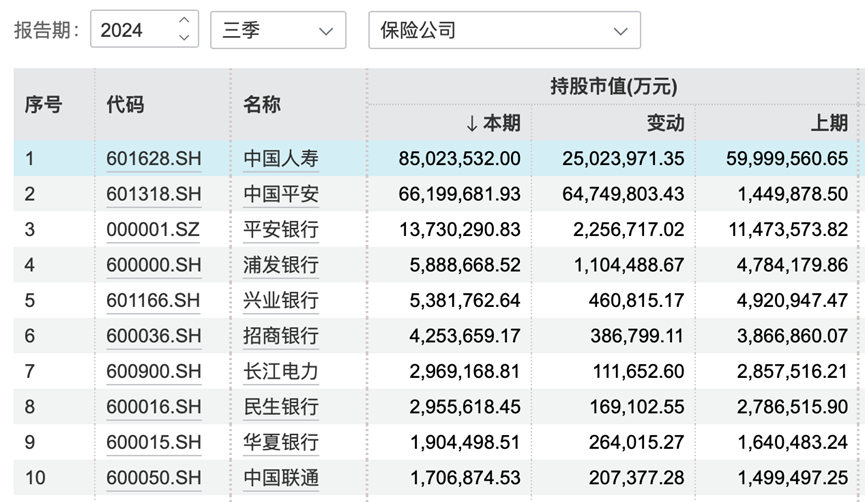Open 民生银行 stock link
865x502 pixels.
280,407
